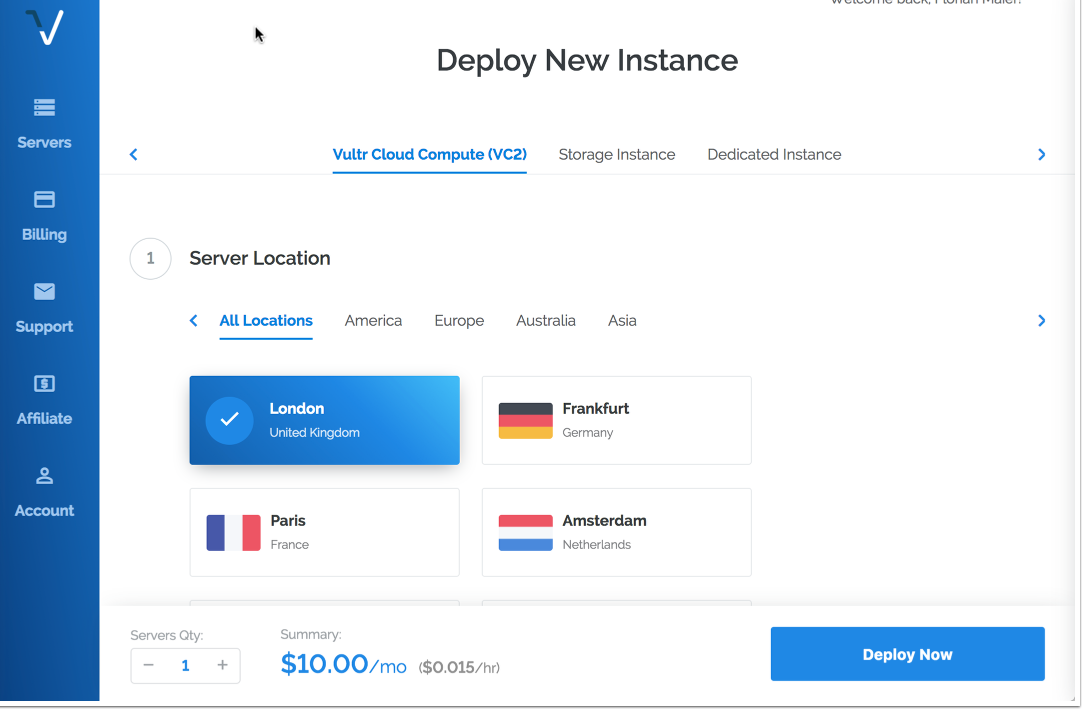Filter locations by Asia
The height and width of the screenshot is (709, 1082).
pos(622,320)
